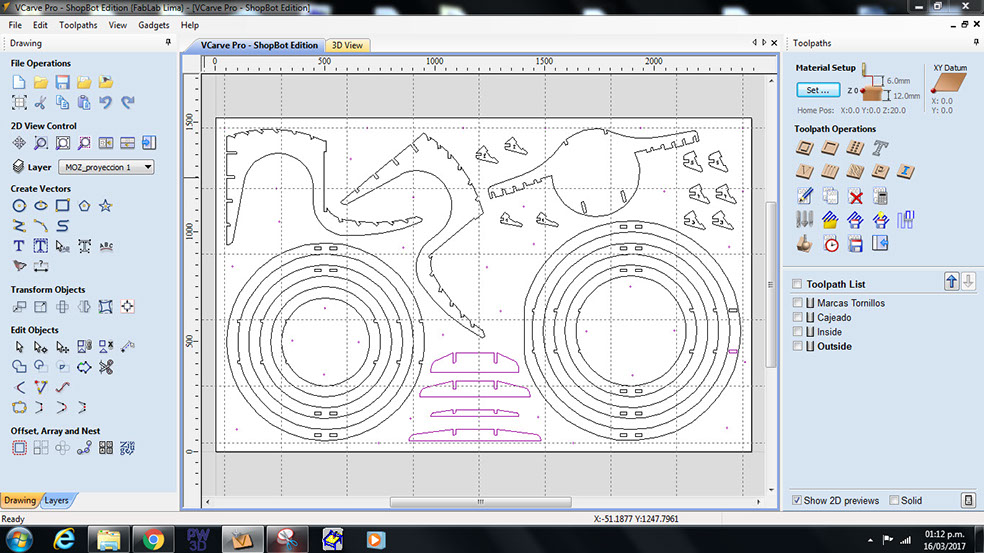Open toolpath time estimate clock icon
Screen dimensions: 984x553
[831, 244]
